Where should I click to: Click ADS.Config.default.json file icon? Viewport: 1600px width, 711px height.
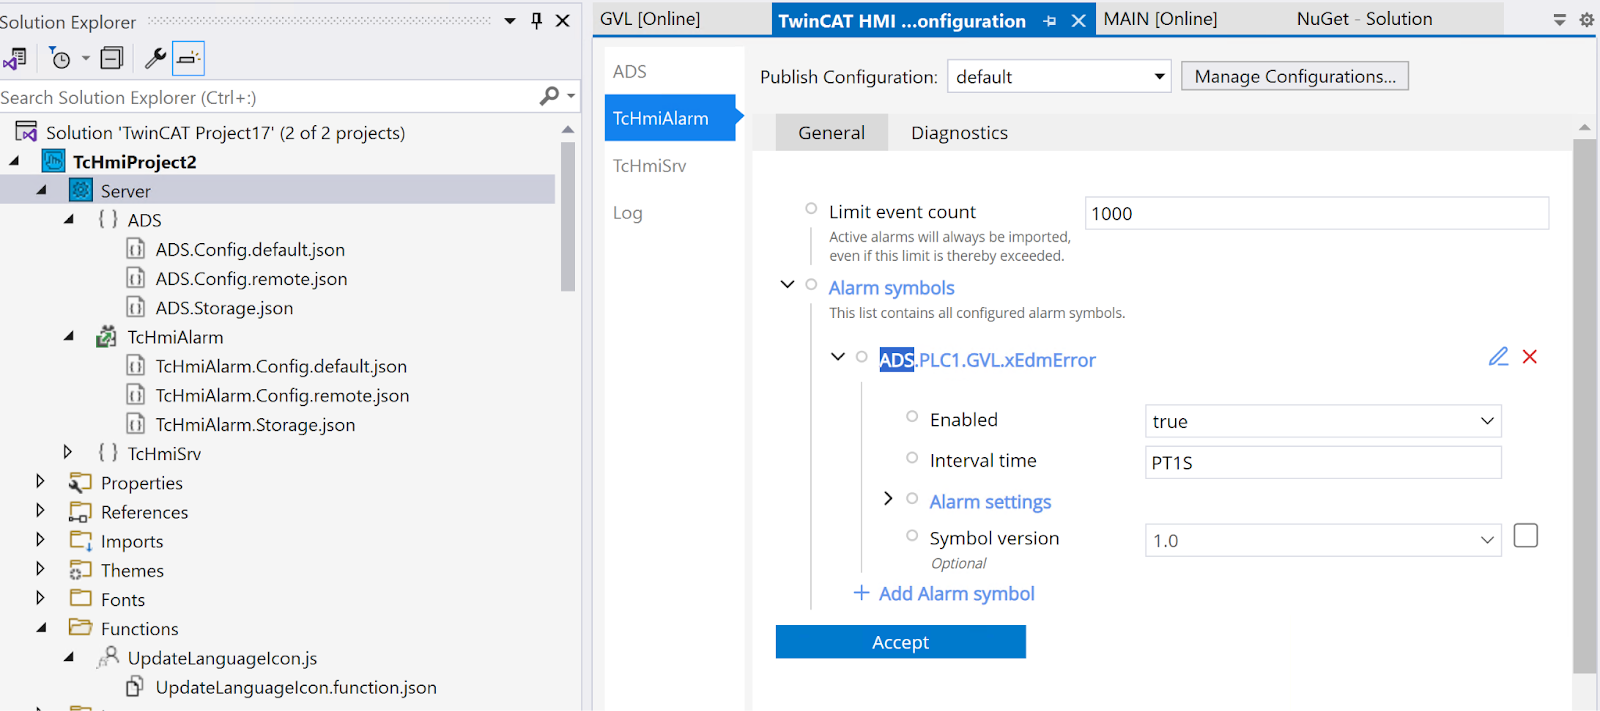click(136, 249)
